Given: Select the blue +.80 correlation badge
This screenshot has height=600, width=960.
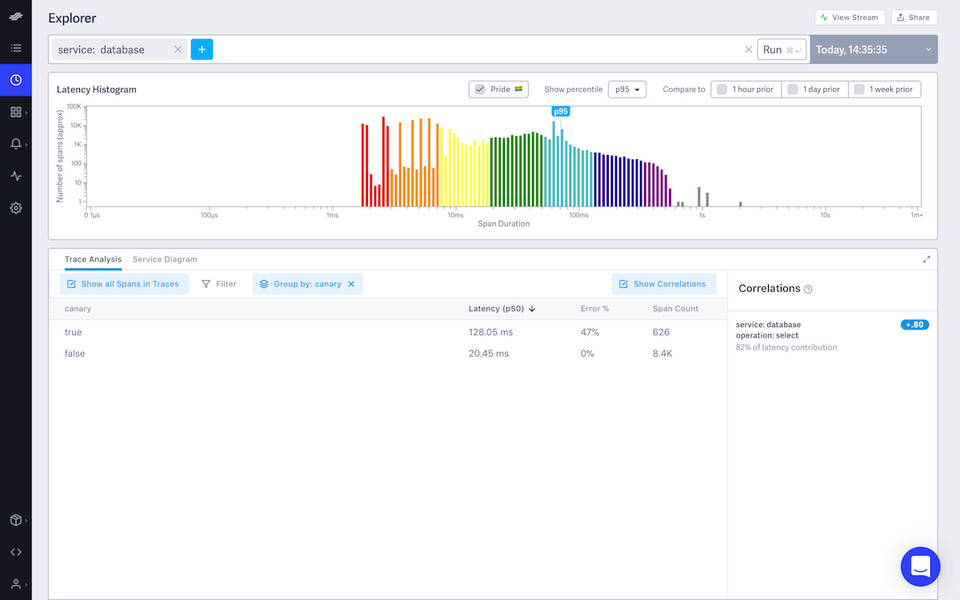Looking at the screenshot, I should point(914,324).
